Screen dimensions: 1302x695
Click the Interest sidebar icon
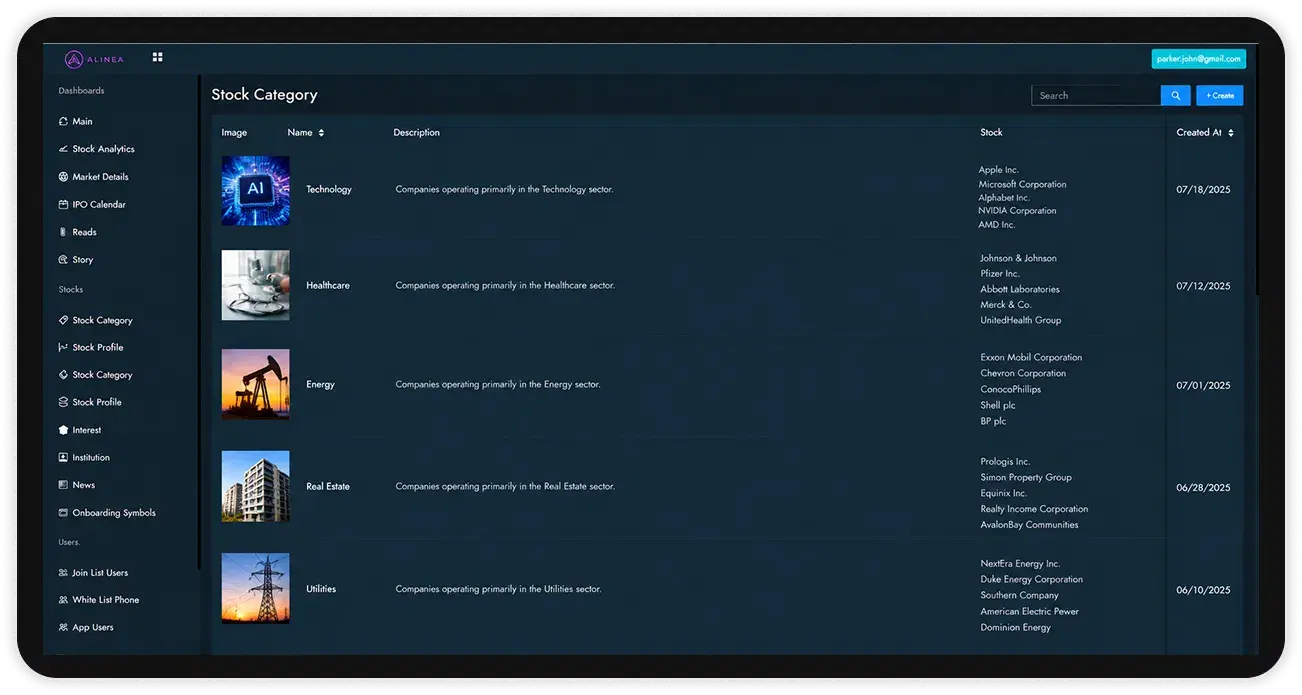pos(64,430)
